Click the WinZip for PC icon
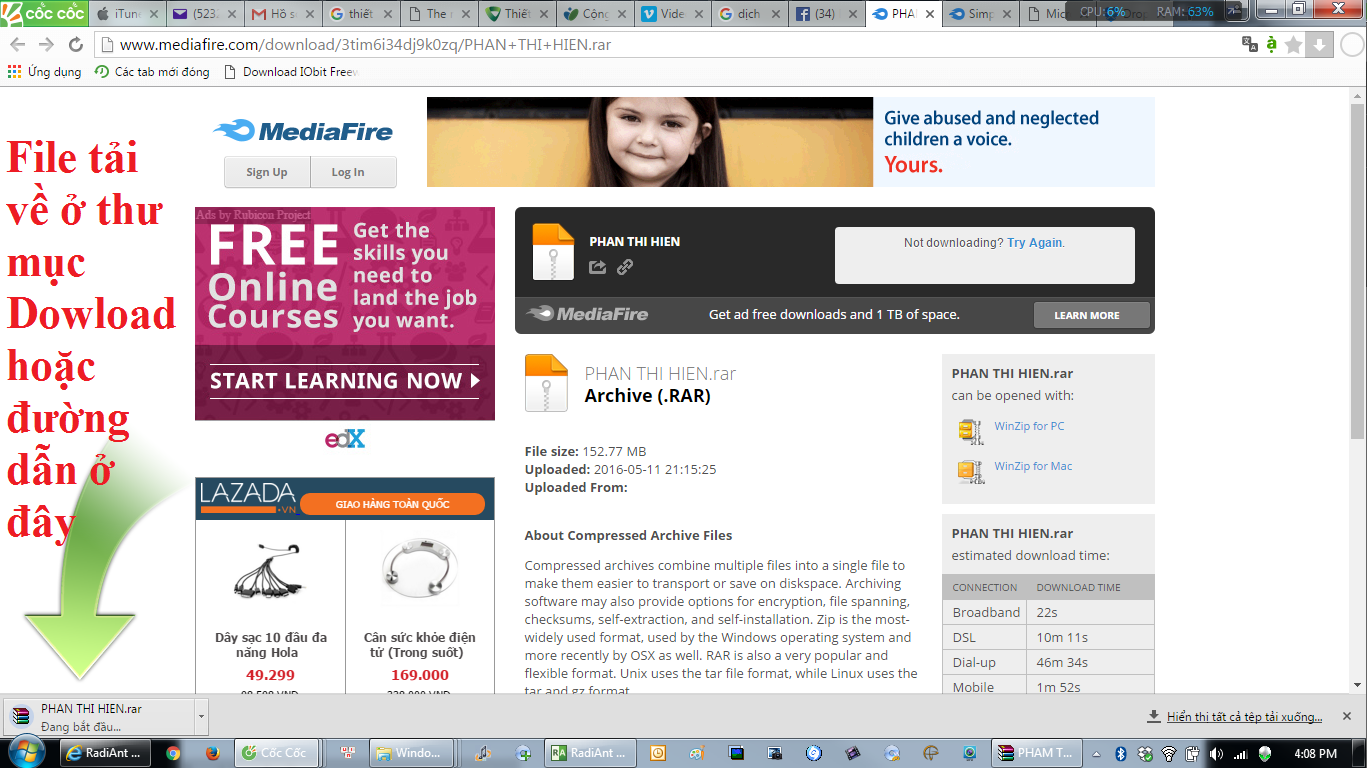 [x=970, y=430]
